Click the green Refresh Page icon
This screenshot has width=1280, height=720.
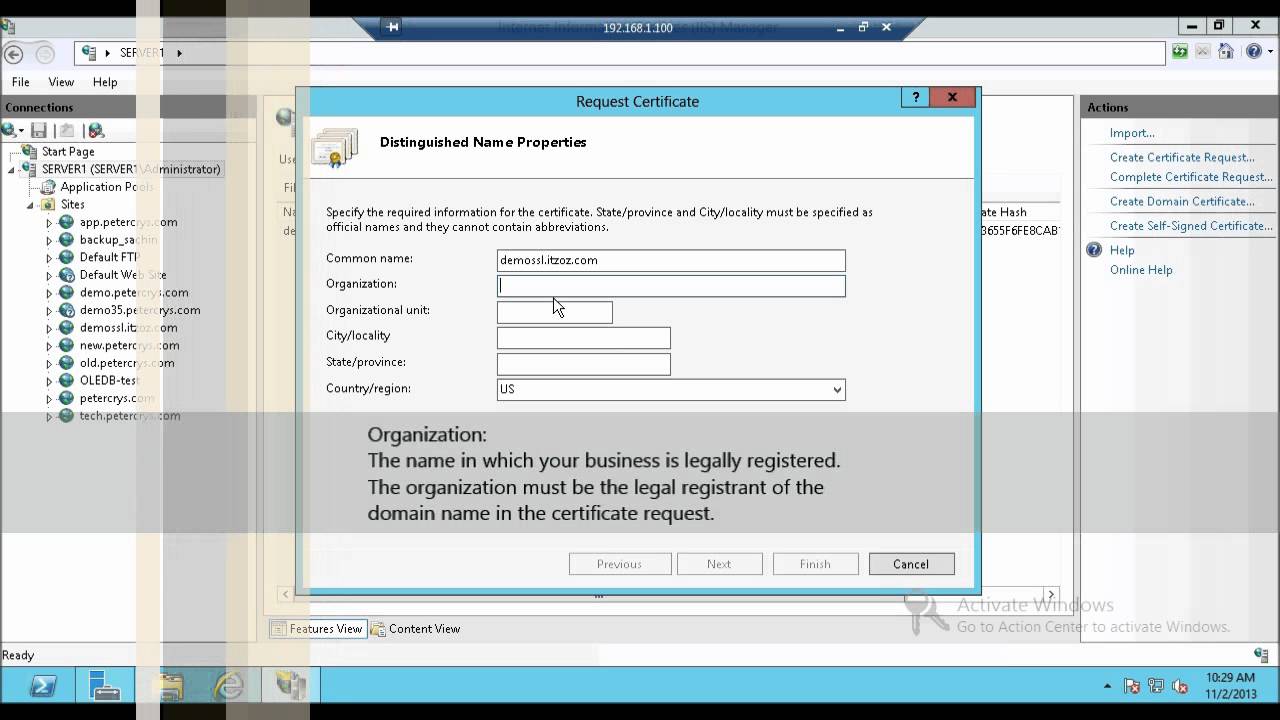pyautogui.click(x=1181, y=52)
